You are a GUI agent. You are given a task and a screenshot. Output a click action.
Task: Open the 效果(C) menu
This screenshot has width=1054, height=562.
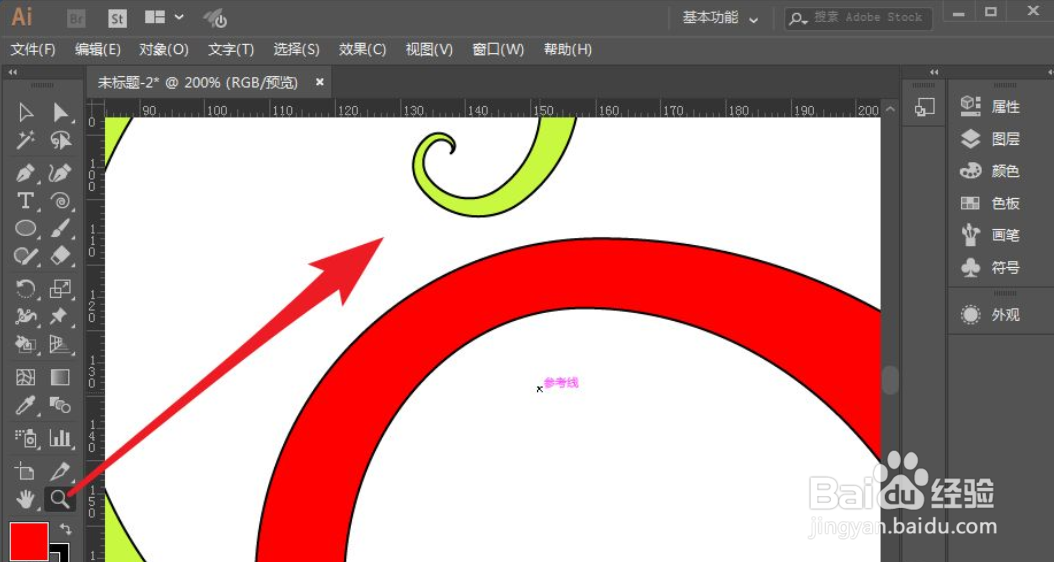tap(362, 50)
